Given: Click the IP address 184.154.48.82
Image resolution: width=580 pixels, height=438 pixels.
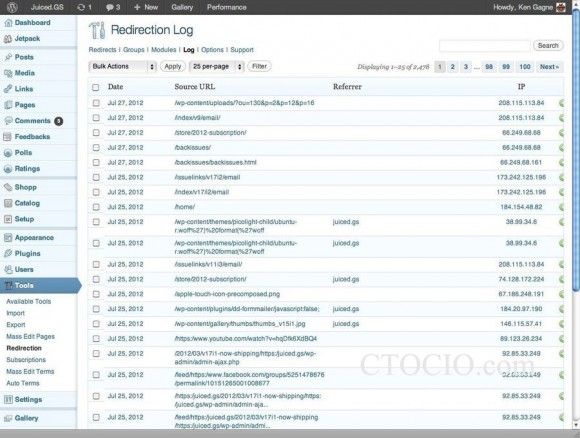Looking at the screenshot, I should point(521,207).
